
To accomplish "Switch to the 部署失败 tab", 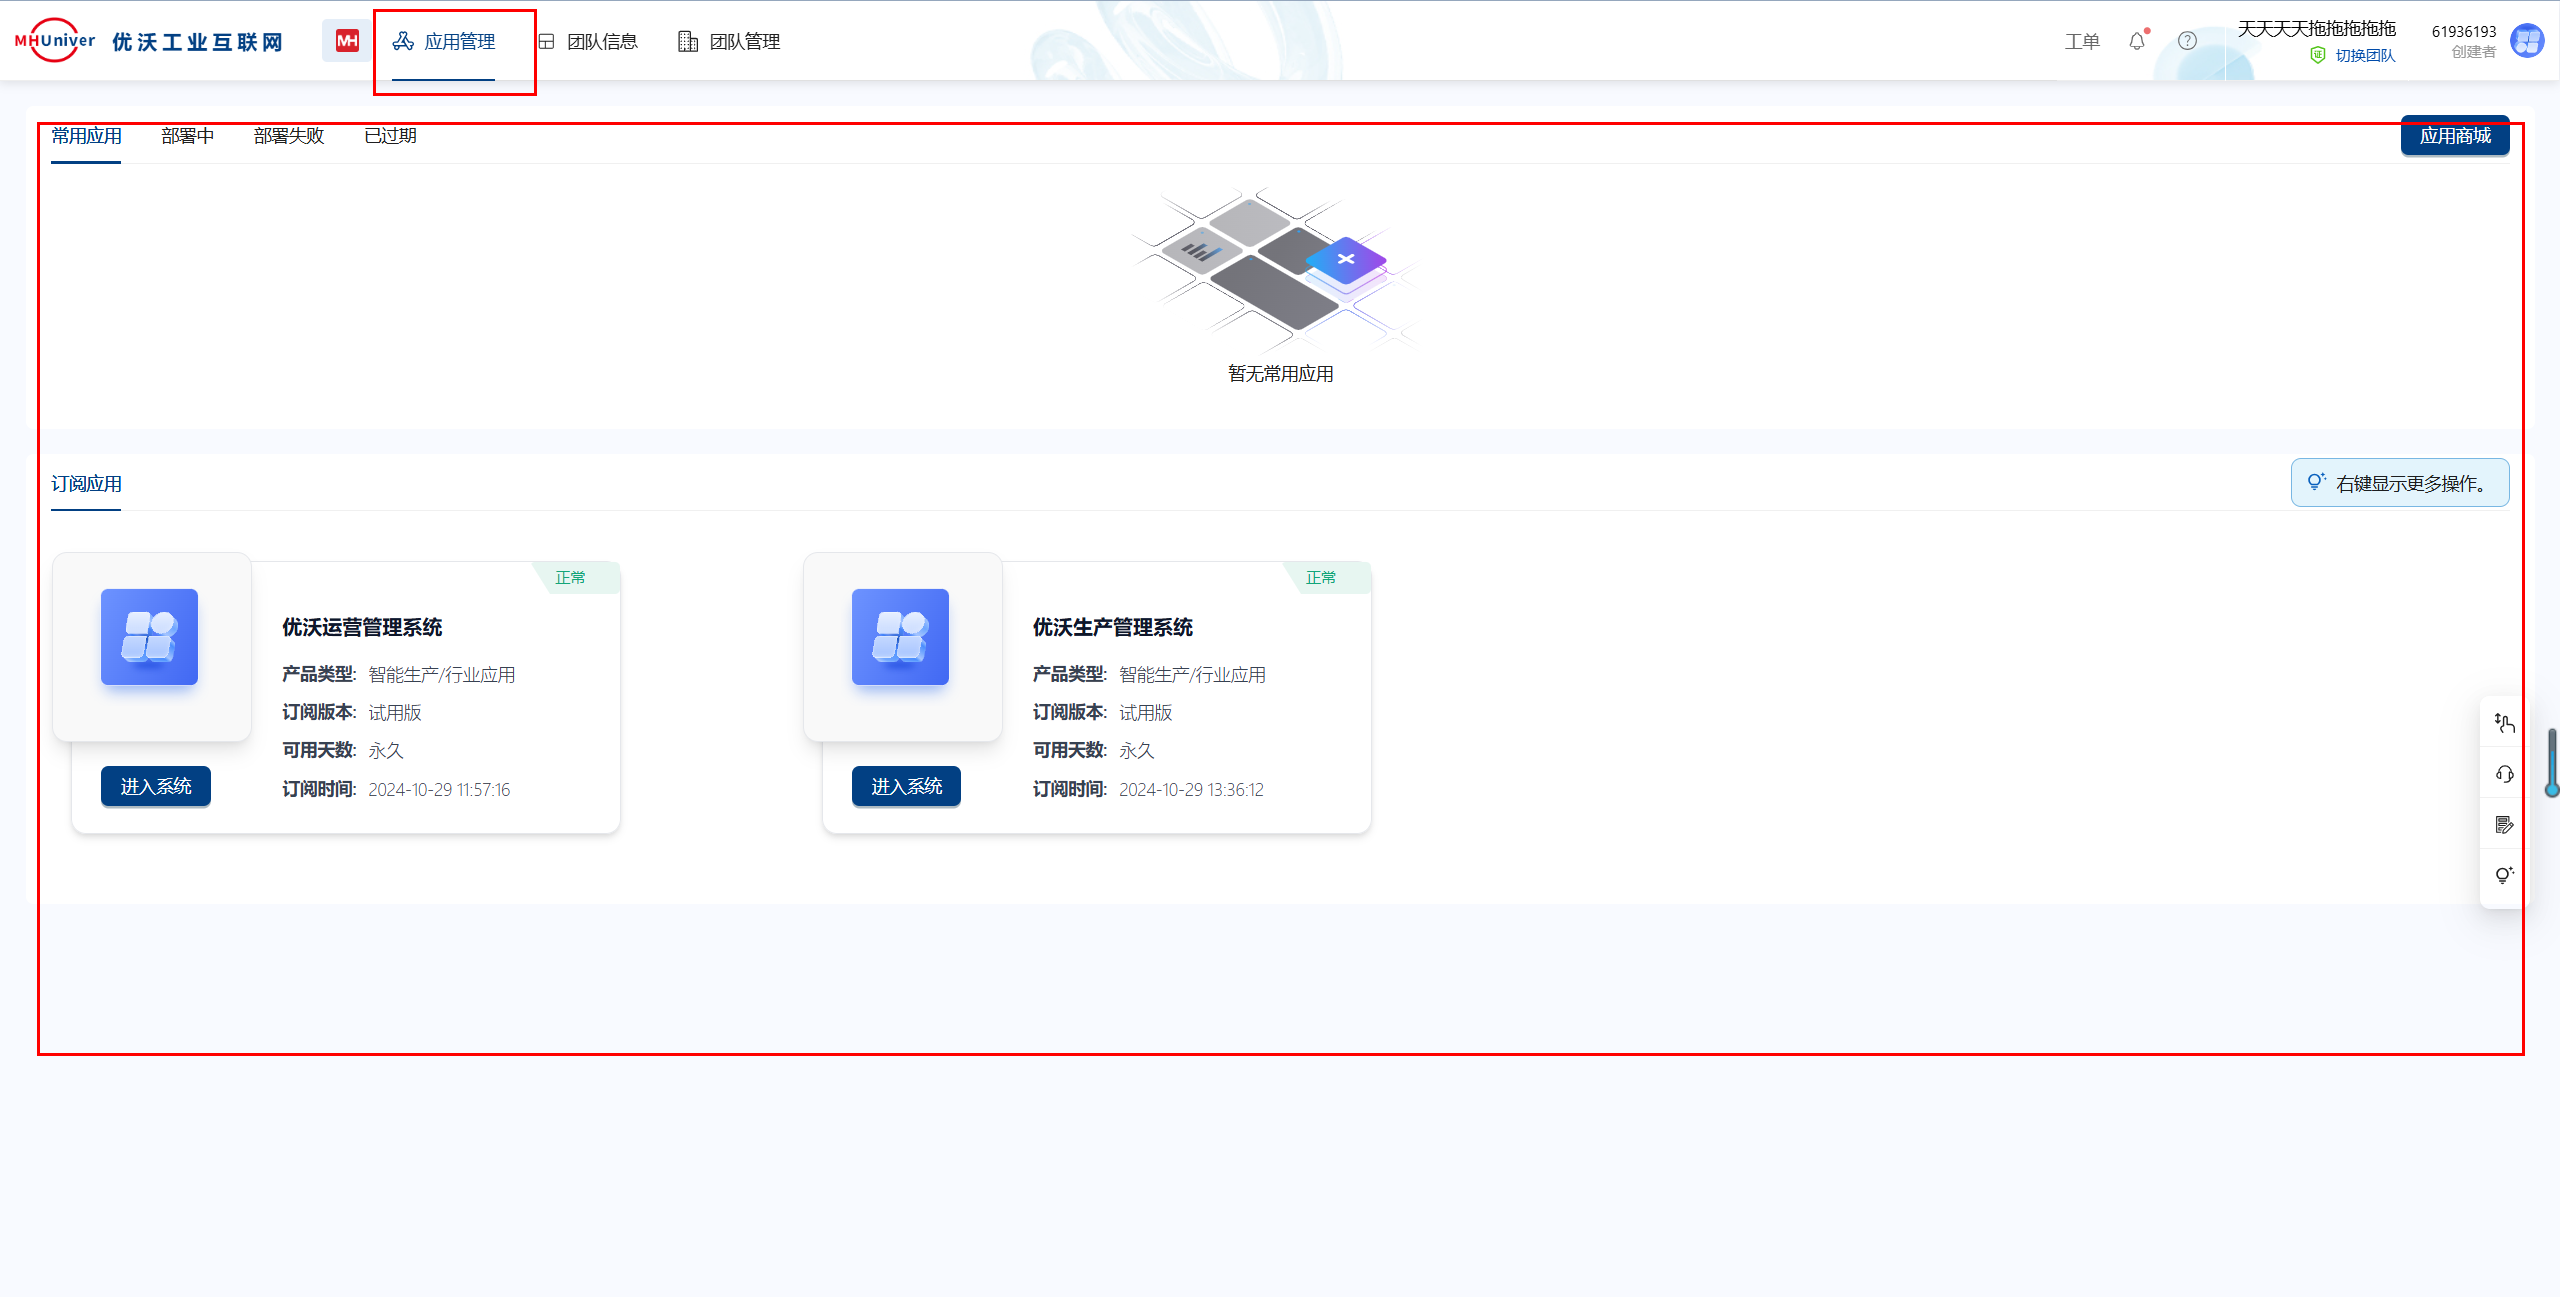I will point(289,136).
